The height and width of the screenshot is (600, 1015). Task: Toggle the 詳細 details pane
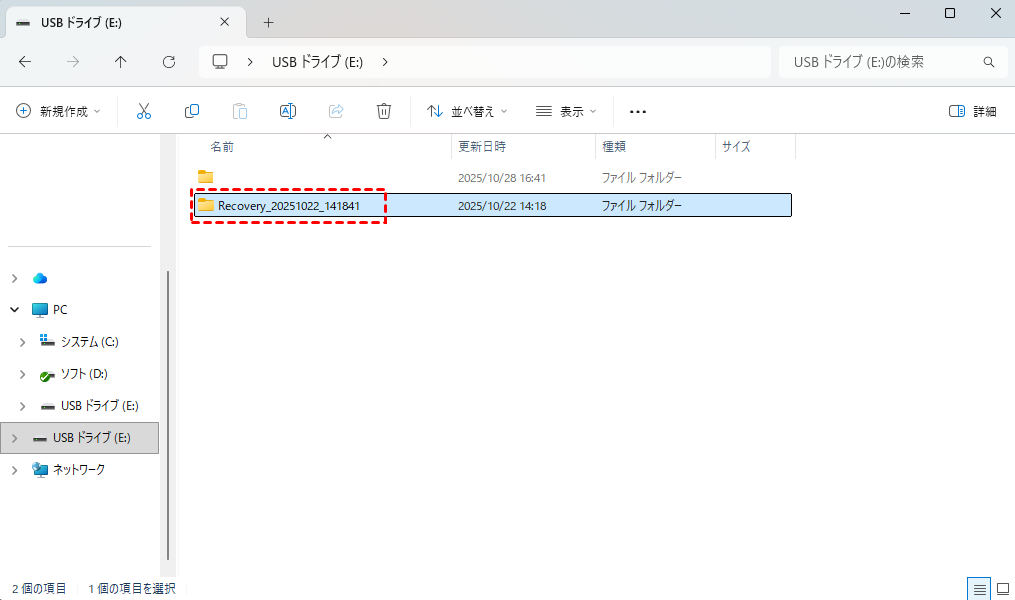click(972, 111)
